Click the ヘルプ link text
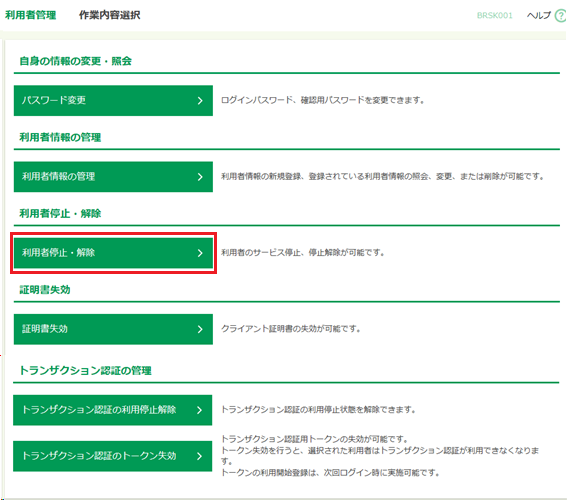 click(539, 15)
